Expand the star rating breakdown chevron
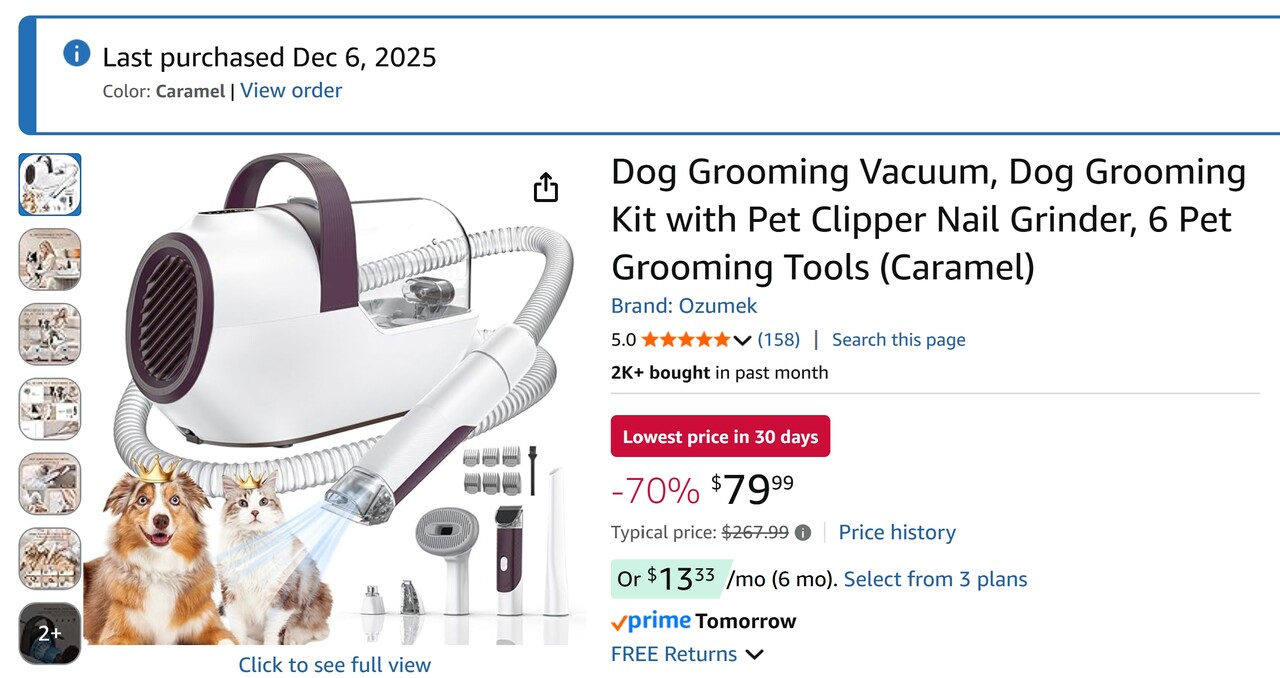This screenshot has height=678, width=1280. 742,340
